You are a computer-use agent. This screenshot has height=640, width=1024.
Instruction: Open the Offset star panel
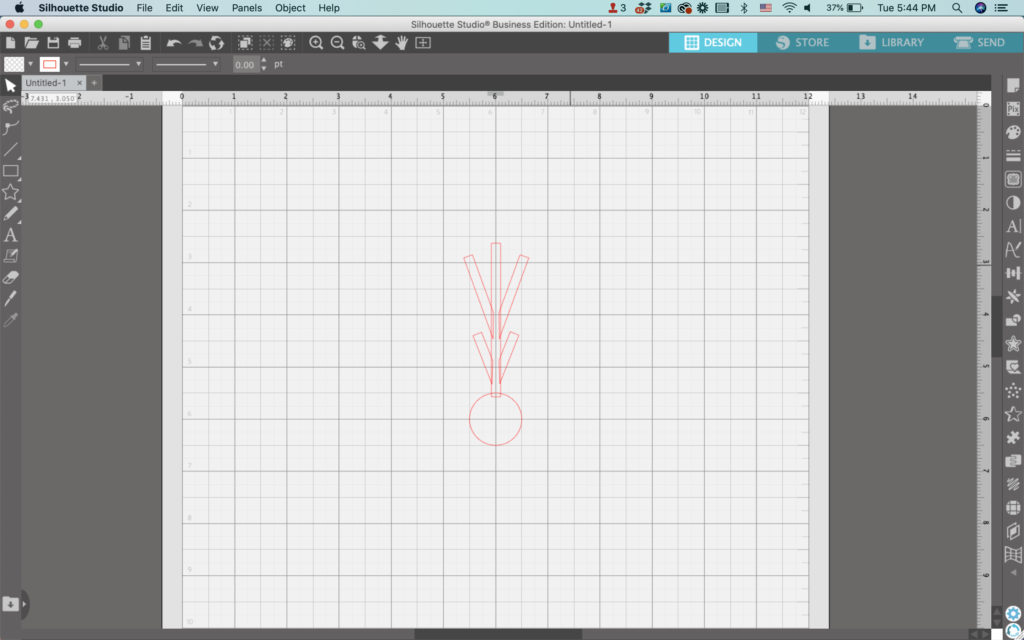(1013, 344)
